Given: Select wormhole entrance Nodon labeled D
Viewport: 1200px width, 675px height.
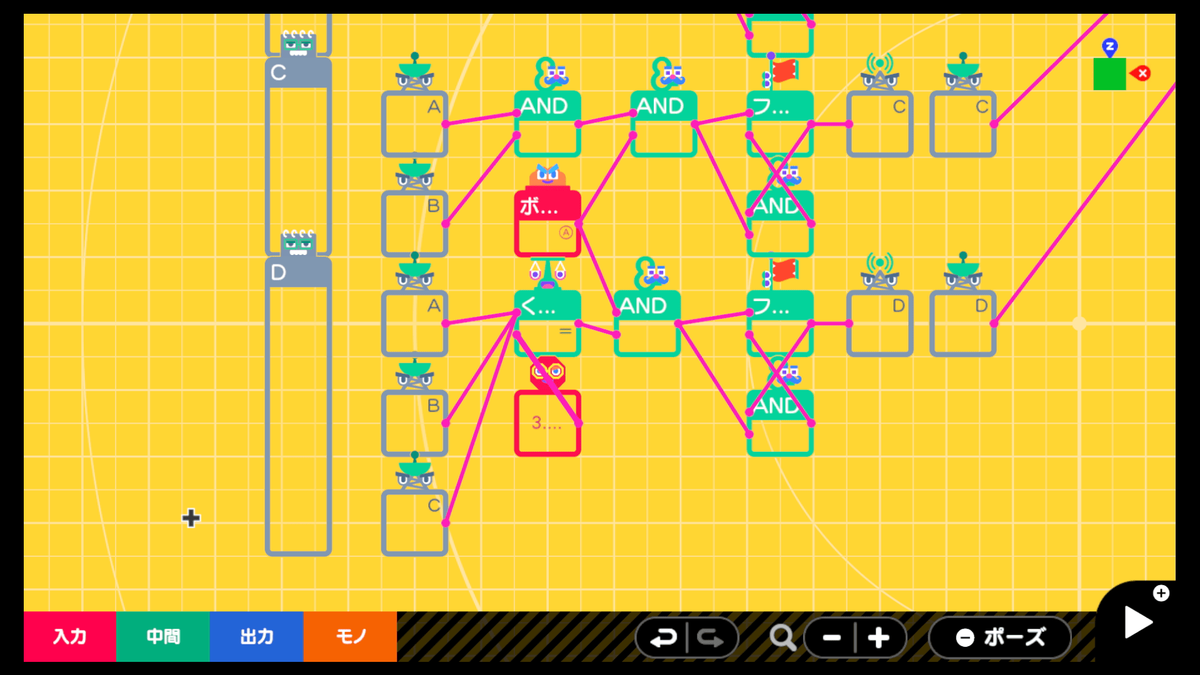Looking at the screenshot, I should 880,323.
